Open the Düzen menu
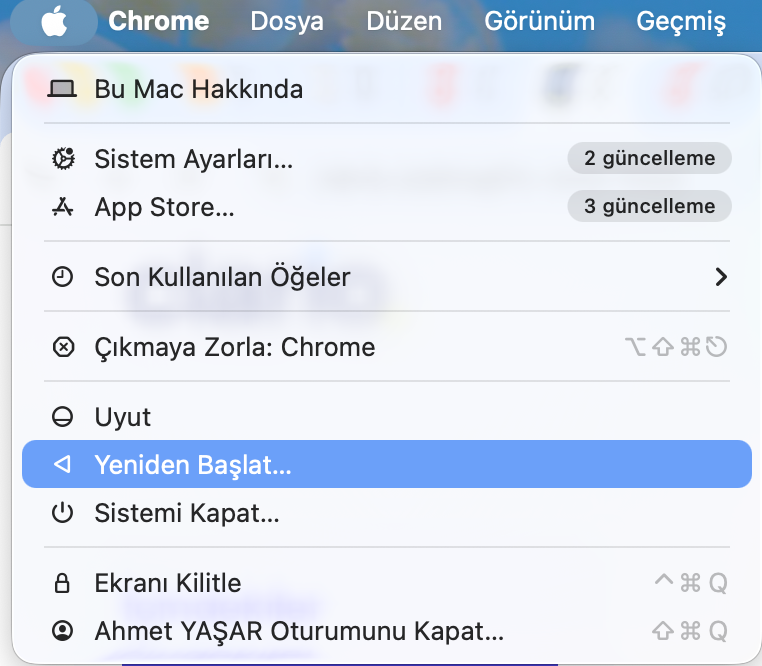This screenshot has height=666, width=762. (x=404, y=21)
